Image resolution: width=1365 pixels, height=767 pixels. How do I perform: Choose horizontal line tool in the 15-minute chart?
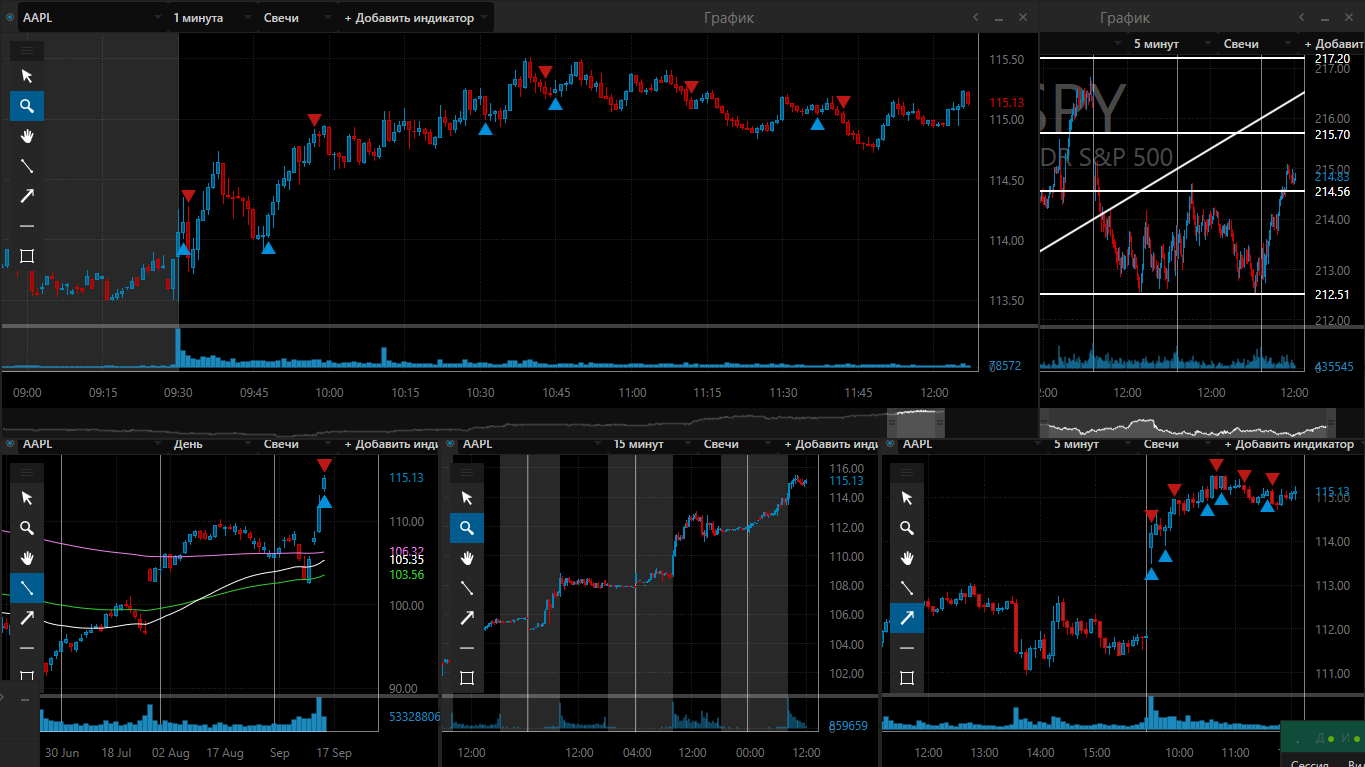(467, 648)
